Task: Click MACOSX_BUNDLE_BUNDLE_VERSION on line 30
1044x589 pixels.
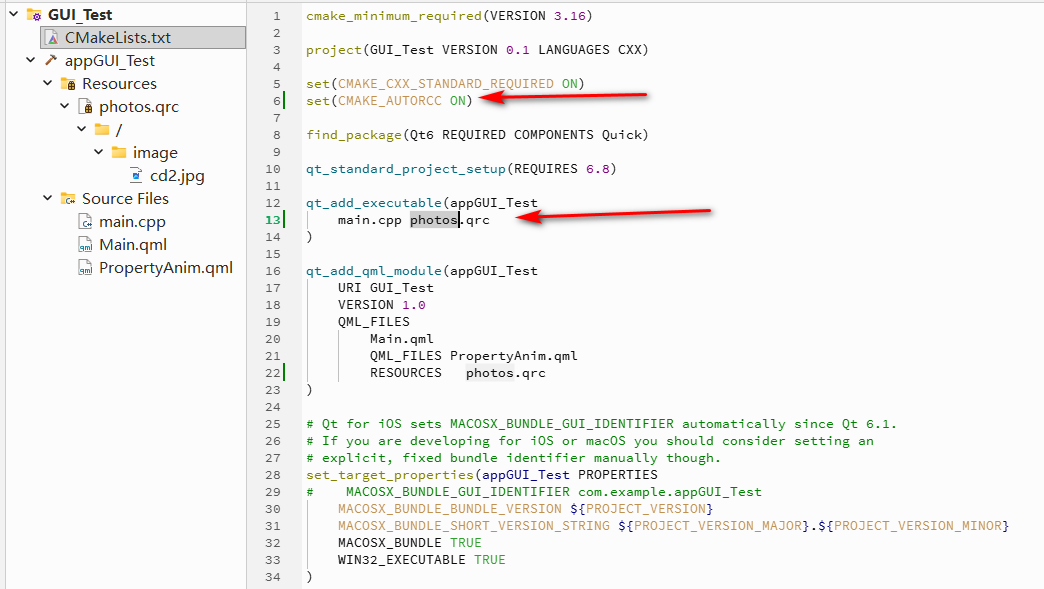Action: (449, 510)
